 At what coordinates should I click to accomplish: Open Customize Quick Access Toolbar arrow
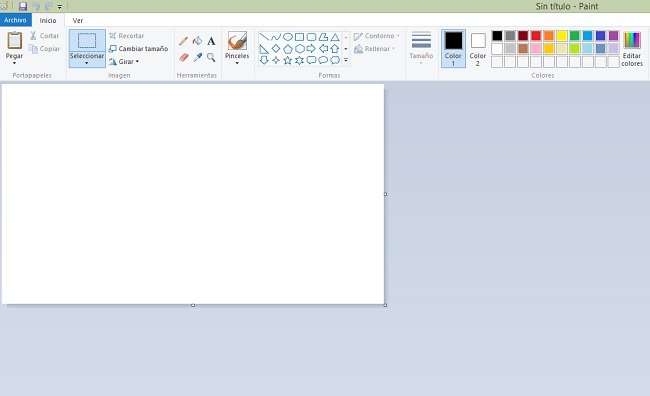[x=60, y=7]
